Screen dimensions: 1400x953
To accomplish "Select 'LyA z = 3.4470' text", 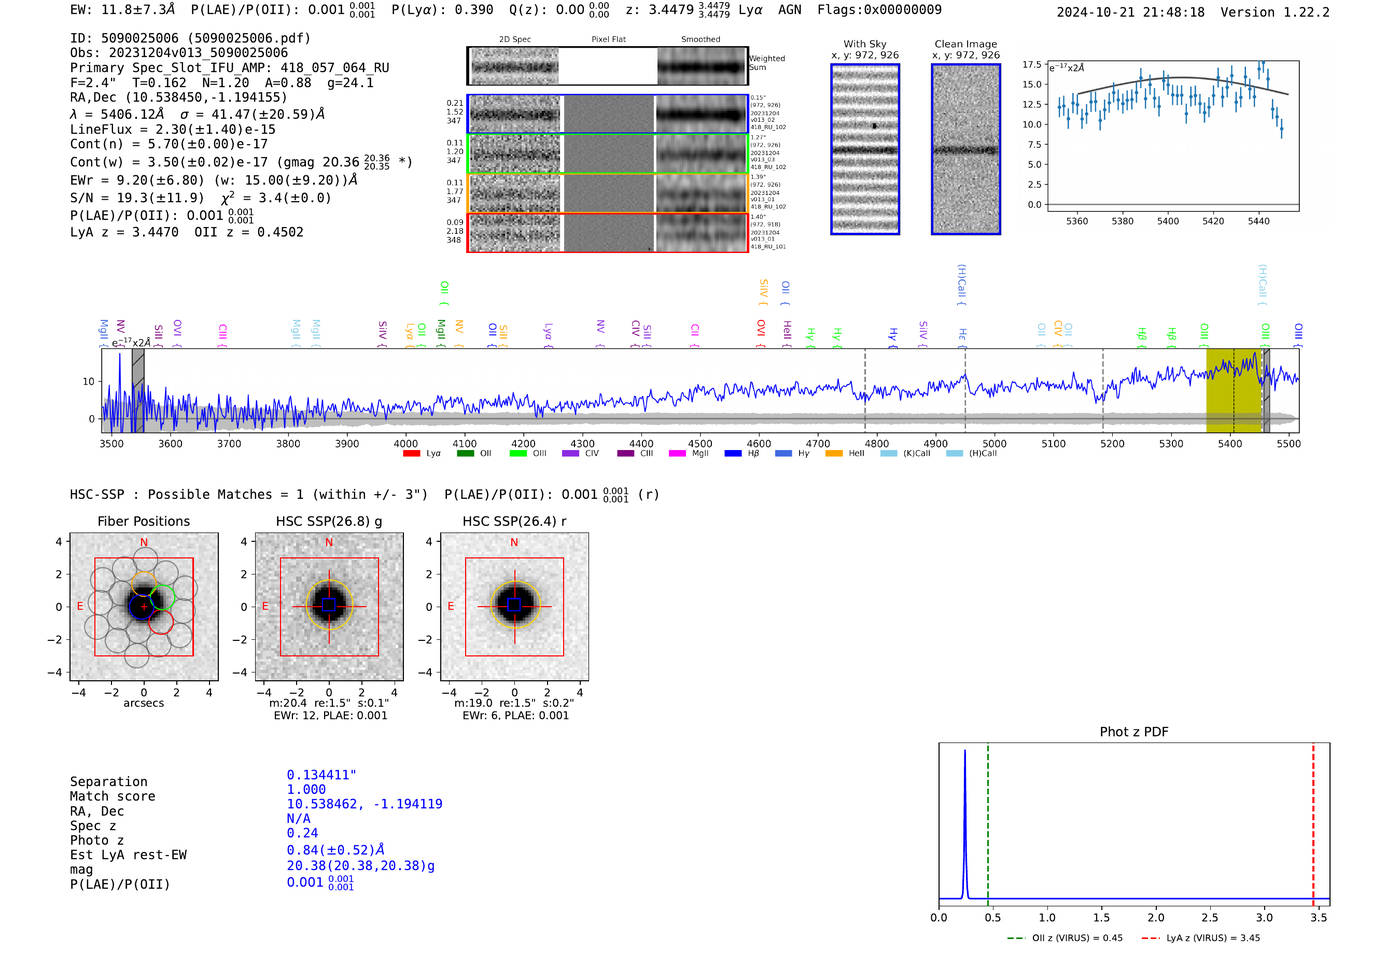I will click(124, 232).
